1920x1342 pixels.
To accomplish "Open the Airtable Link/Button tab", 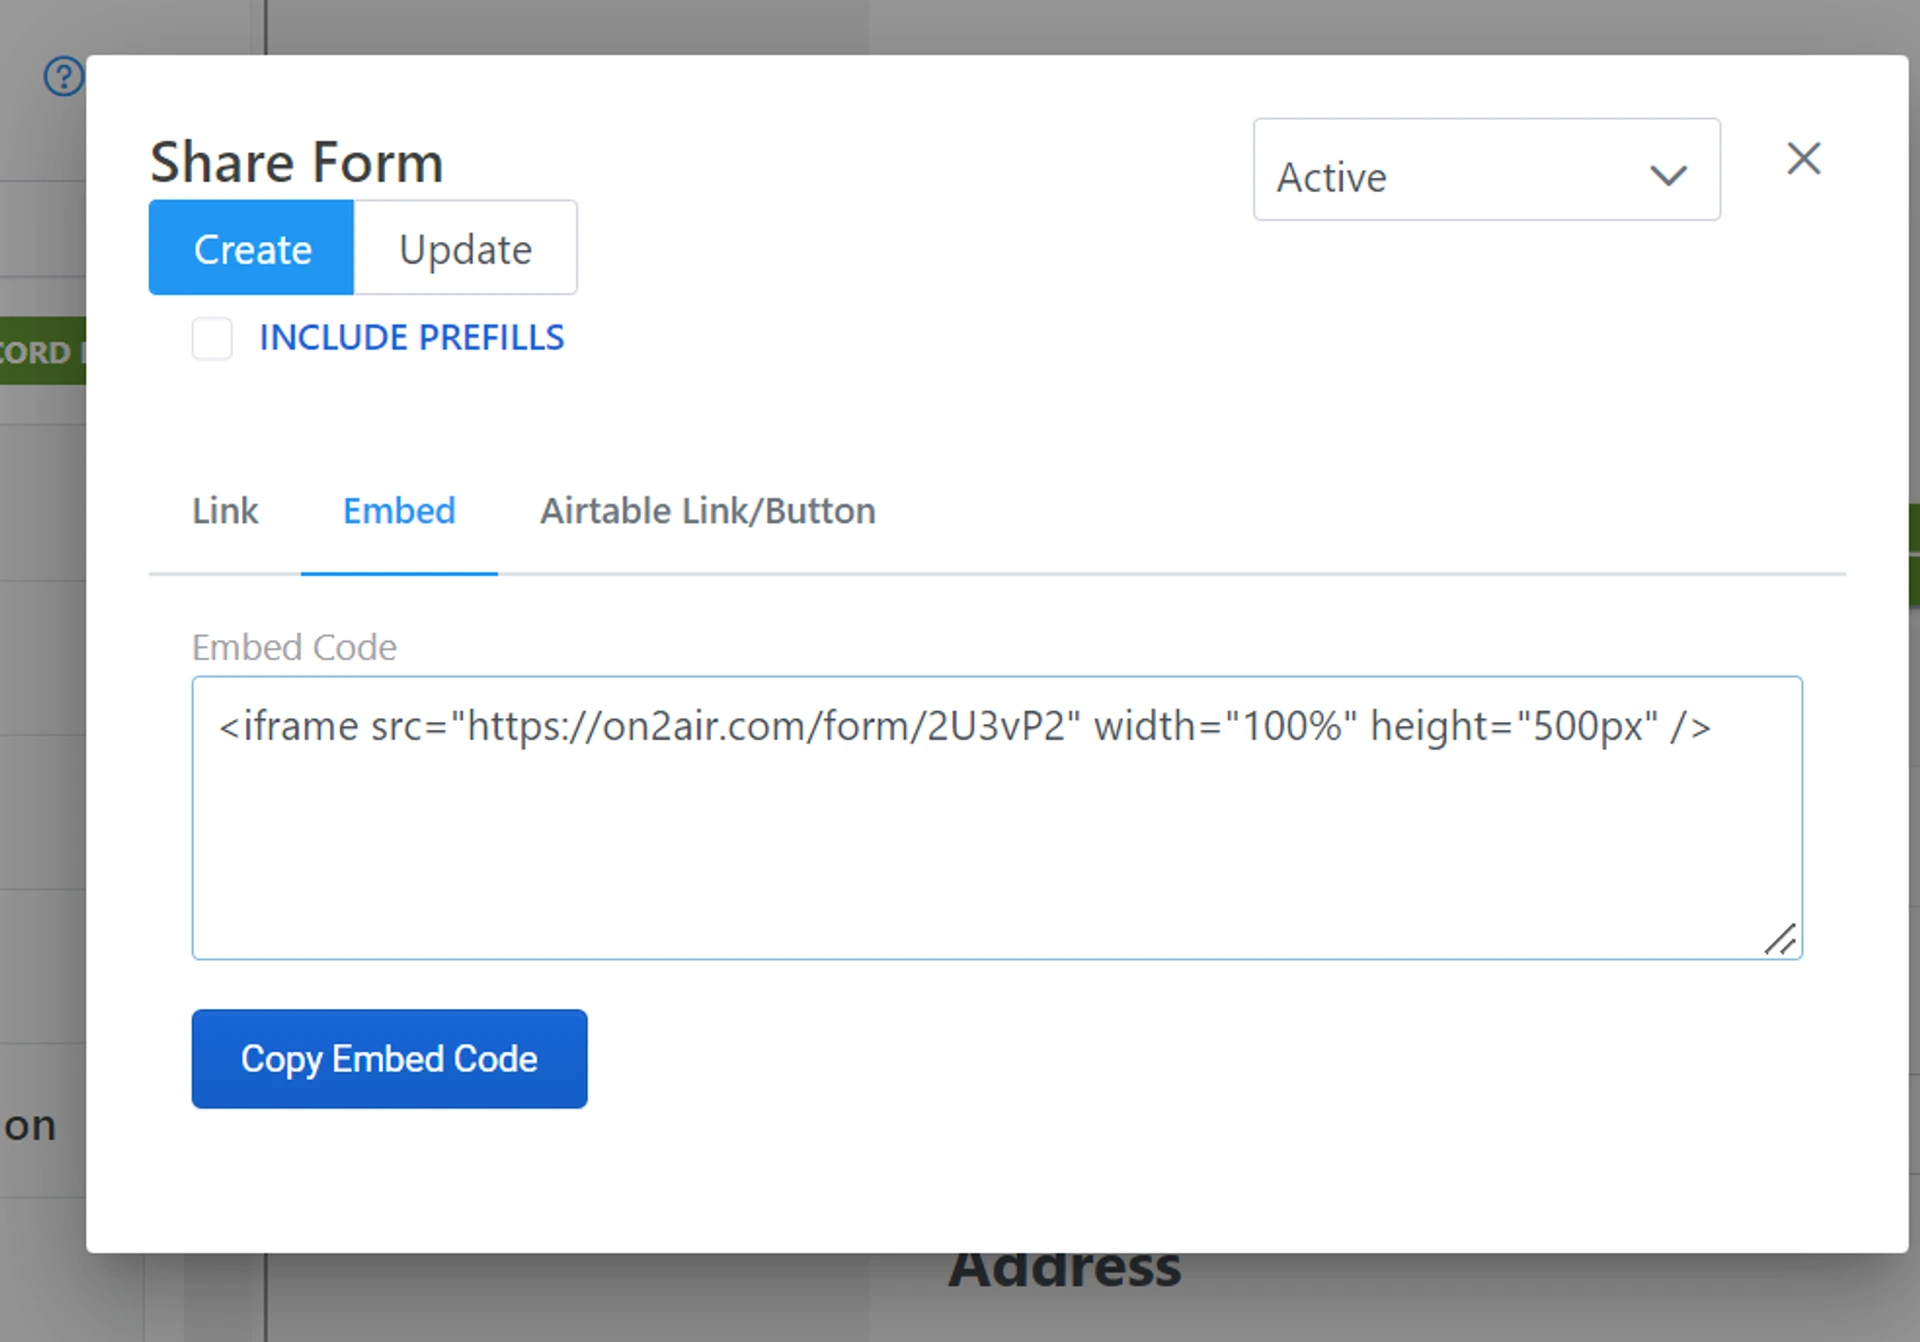I will [707, 511].
